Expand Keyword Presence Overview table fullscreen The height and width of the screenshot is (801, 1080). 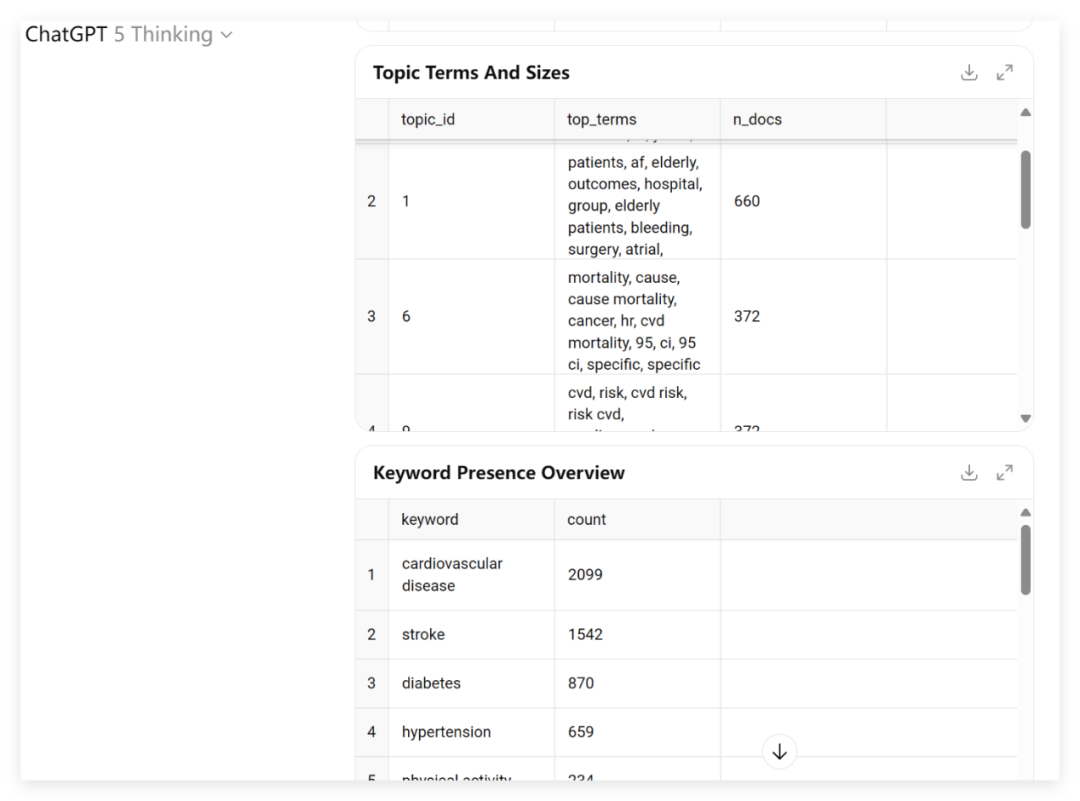(x=1004, y=472)
